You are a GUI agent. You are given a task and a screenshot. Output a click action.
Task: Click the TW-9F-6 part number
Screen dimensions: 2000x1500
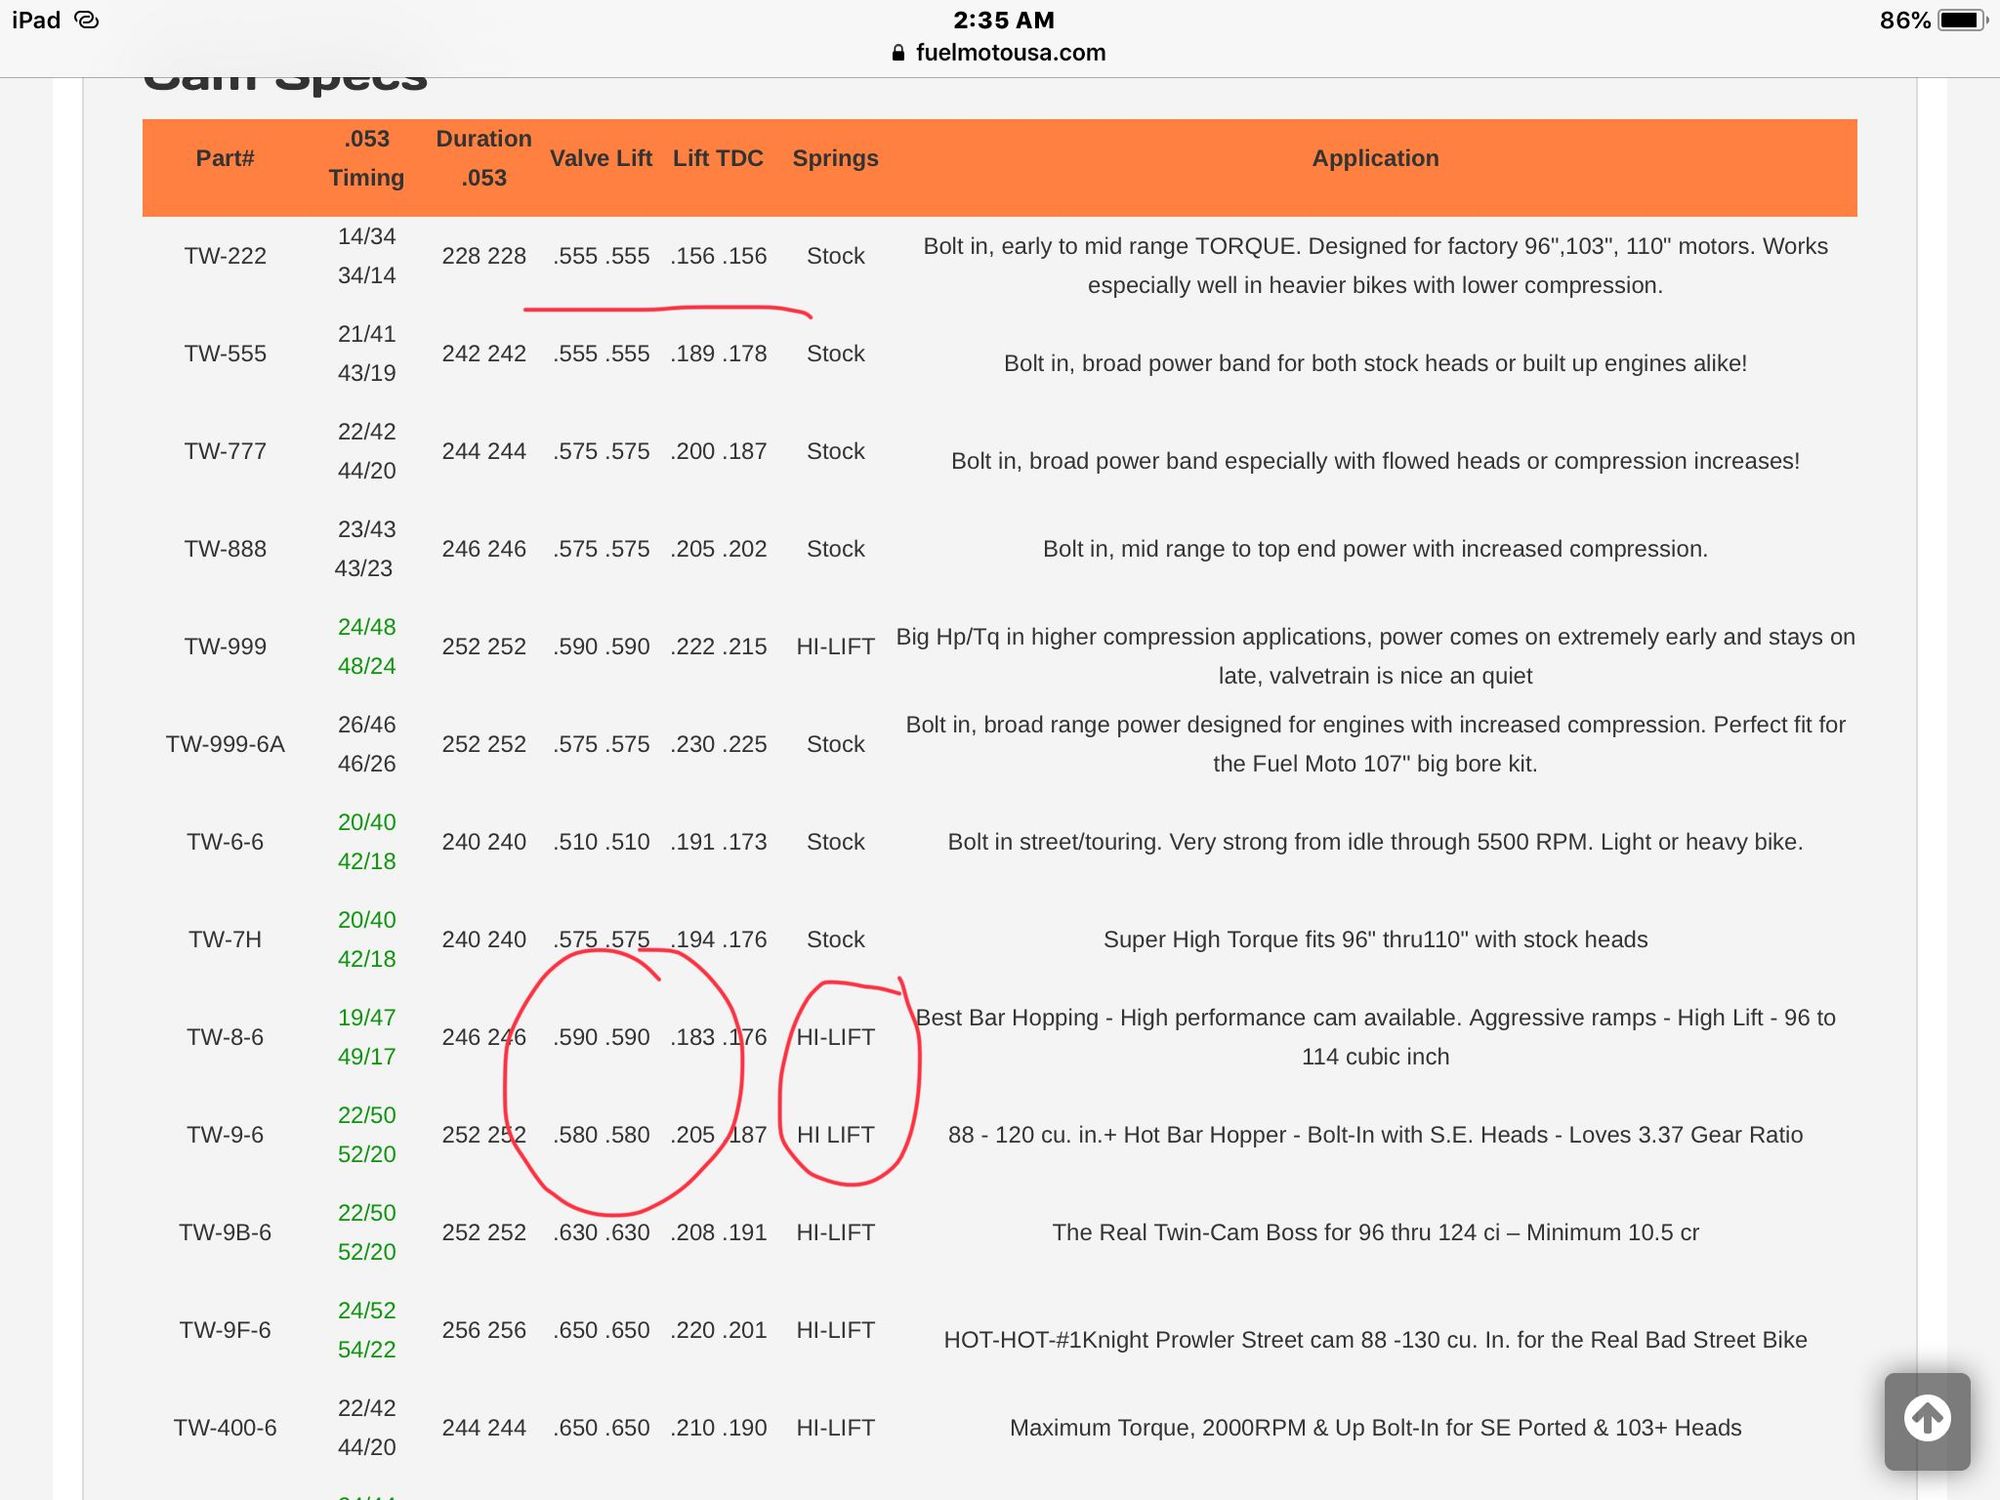225,1330
